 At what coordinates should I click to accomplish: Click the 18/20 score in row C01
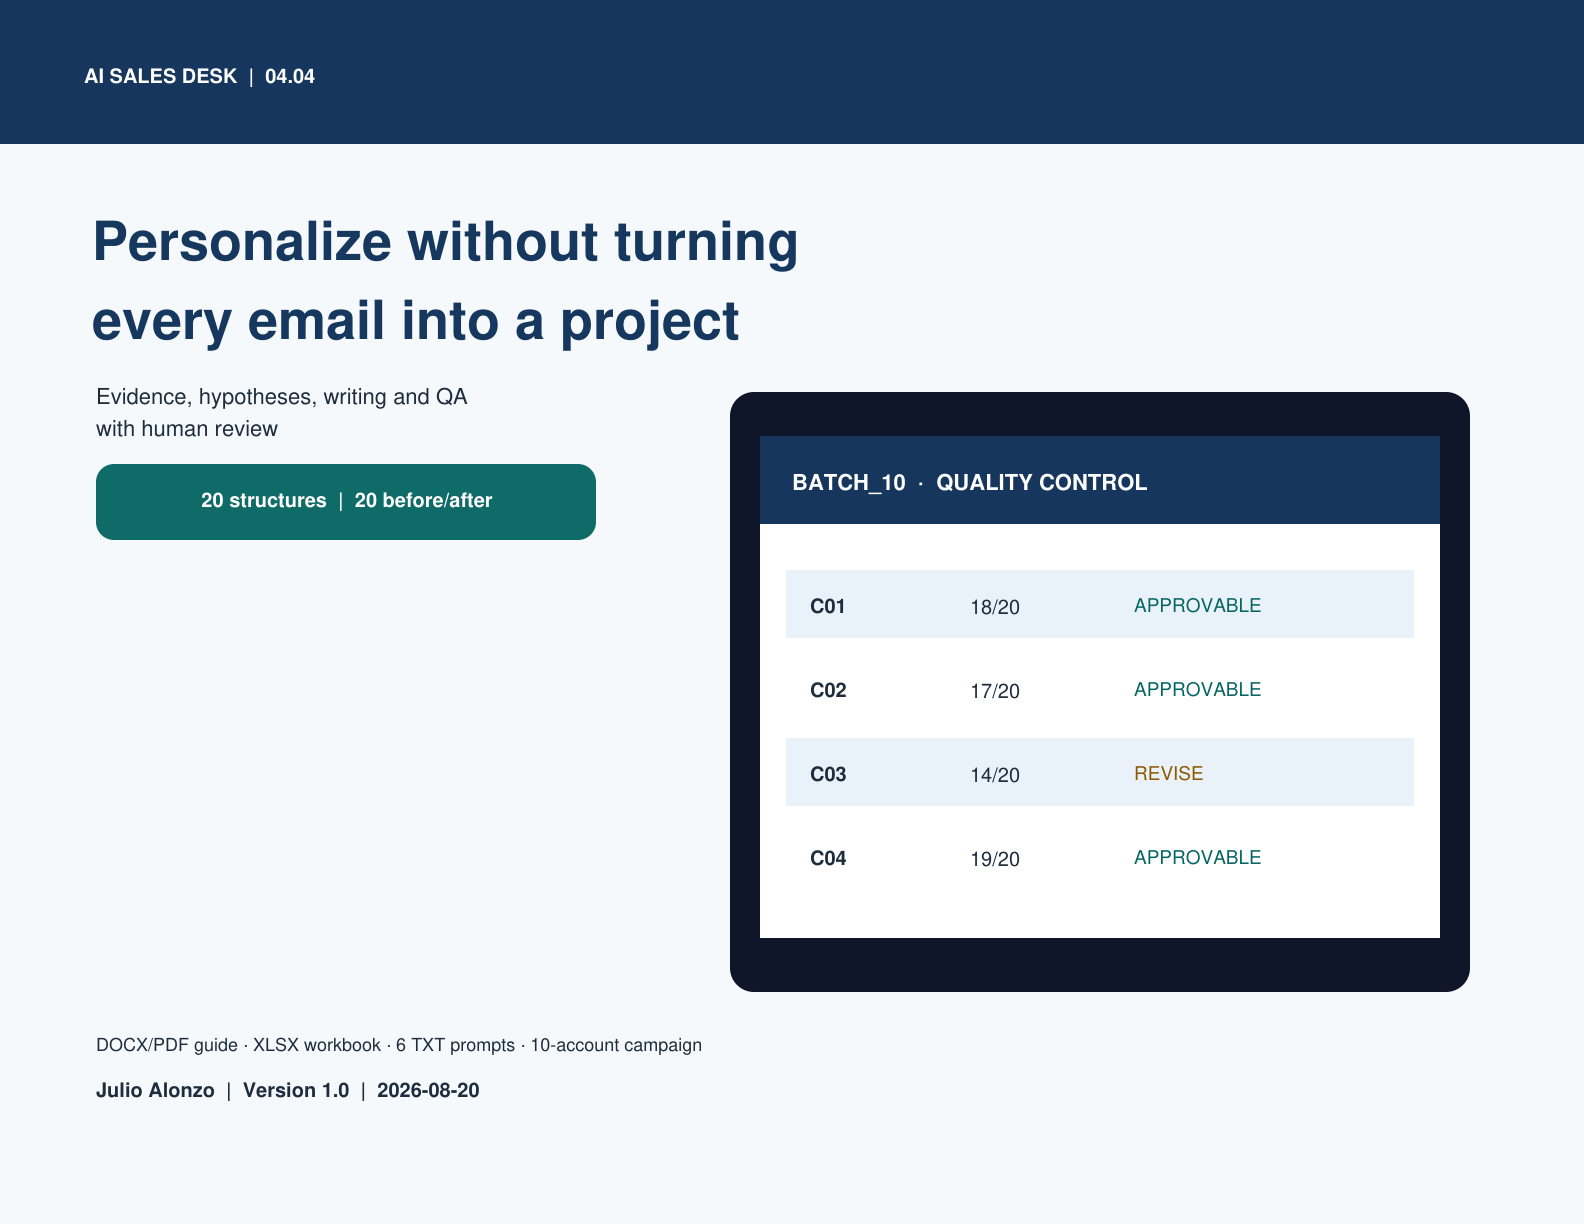pyautogui.click(x=995, y=607)
